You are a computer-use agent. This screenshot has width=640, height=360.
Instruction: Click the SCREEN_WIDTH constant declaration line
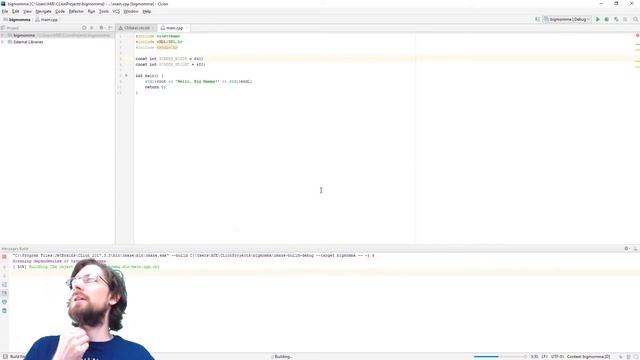click(169, 59)
